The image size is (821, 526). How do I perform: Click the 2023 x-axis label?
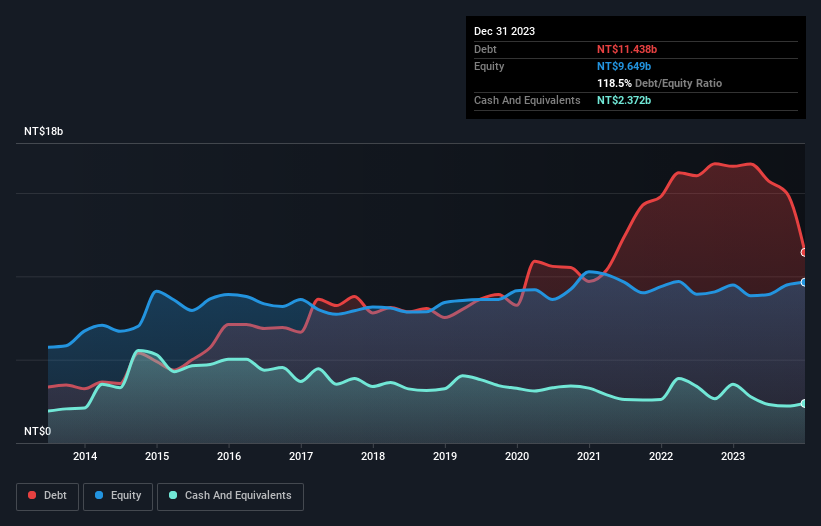(733, 457)
